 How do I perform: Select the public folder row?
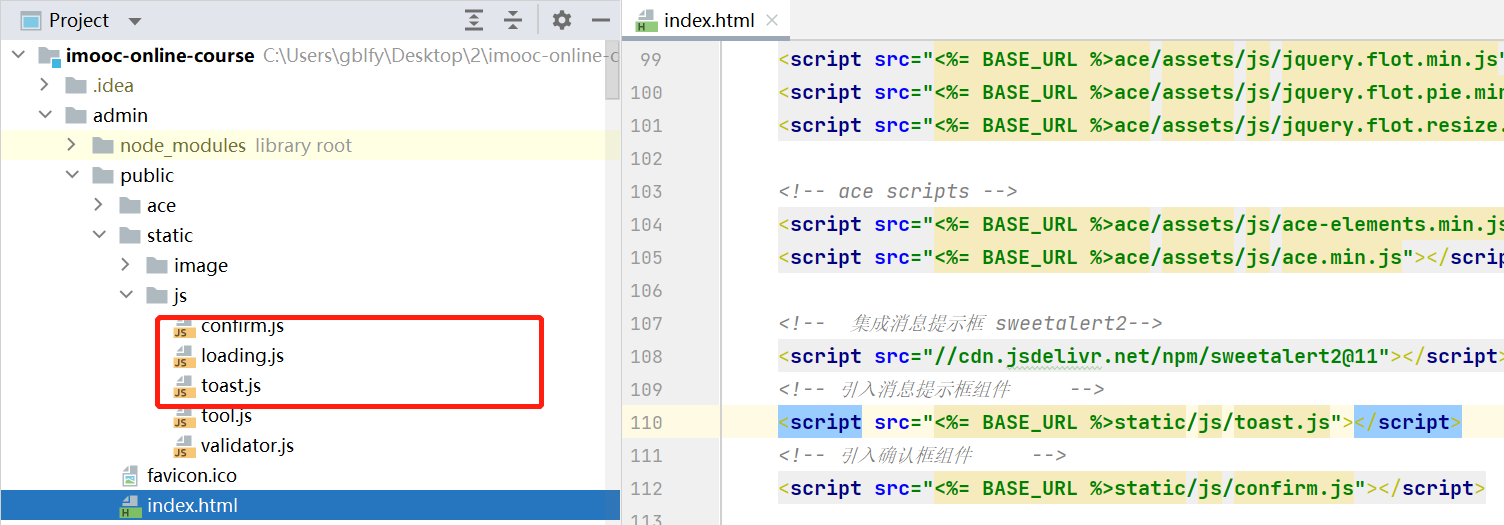147,175
